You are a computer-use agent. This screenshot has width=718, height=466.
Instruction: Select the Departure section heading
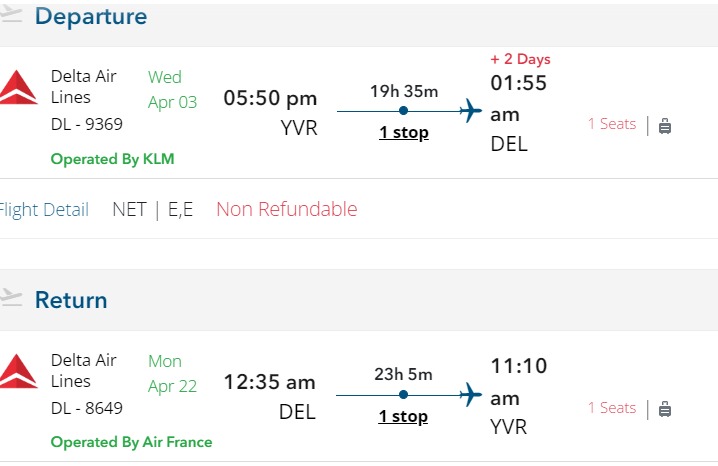91,16
